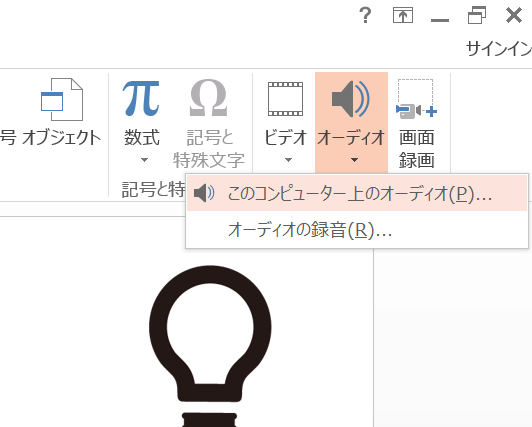
Task: Insert a video with the ビデオ filmstrip icon
Action: (x=285, y=99)
